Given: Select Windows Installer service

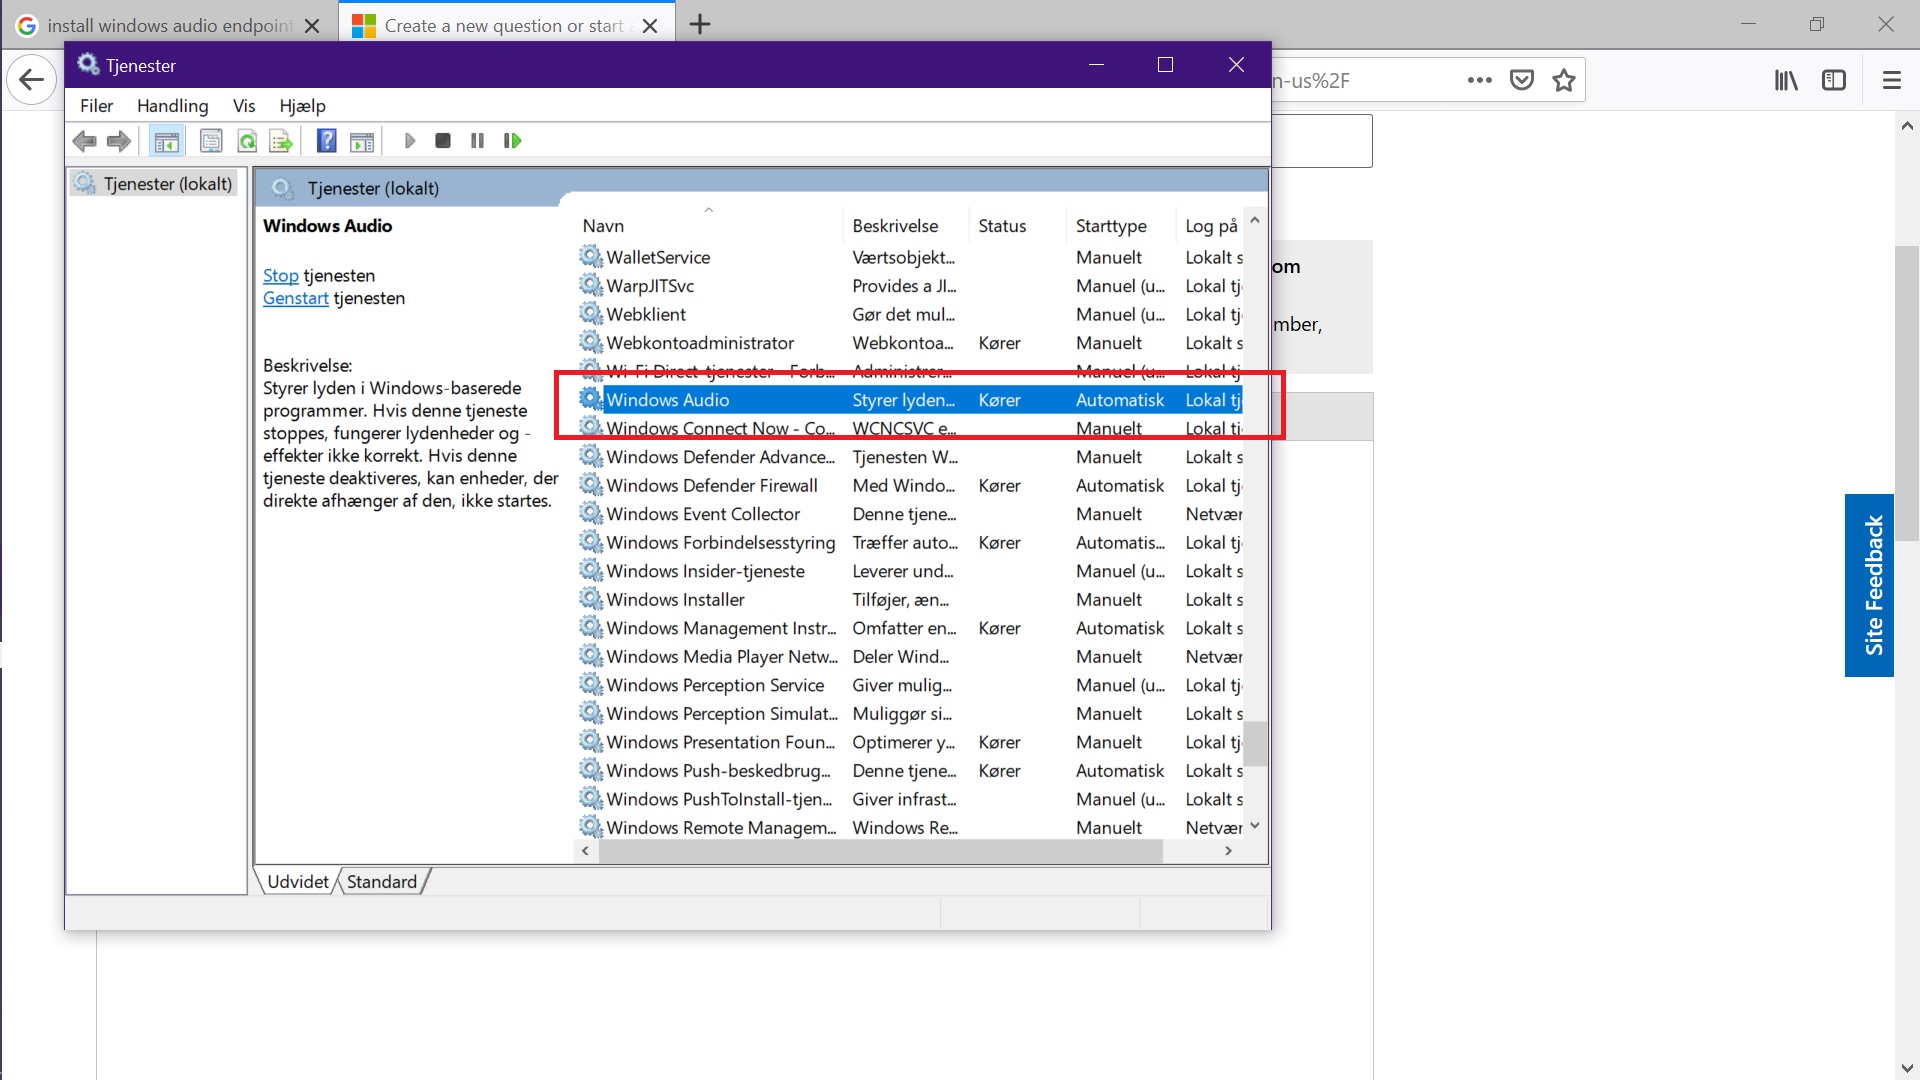Looking at the screenshot, I should coord(910,600).
